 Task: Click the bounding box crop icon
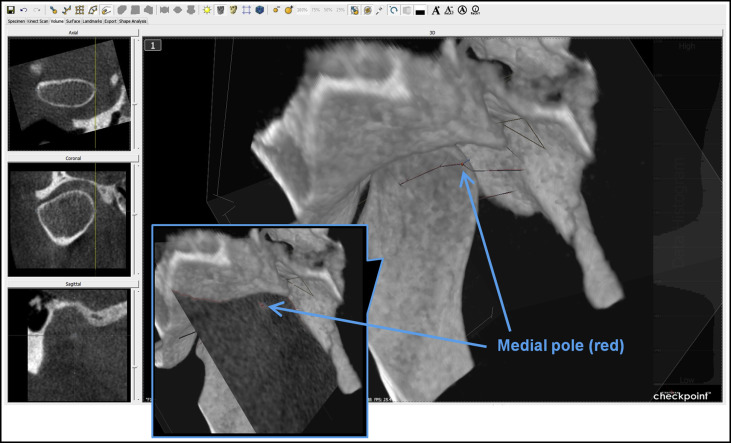click(x=246, y=10)
